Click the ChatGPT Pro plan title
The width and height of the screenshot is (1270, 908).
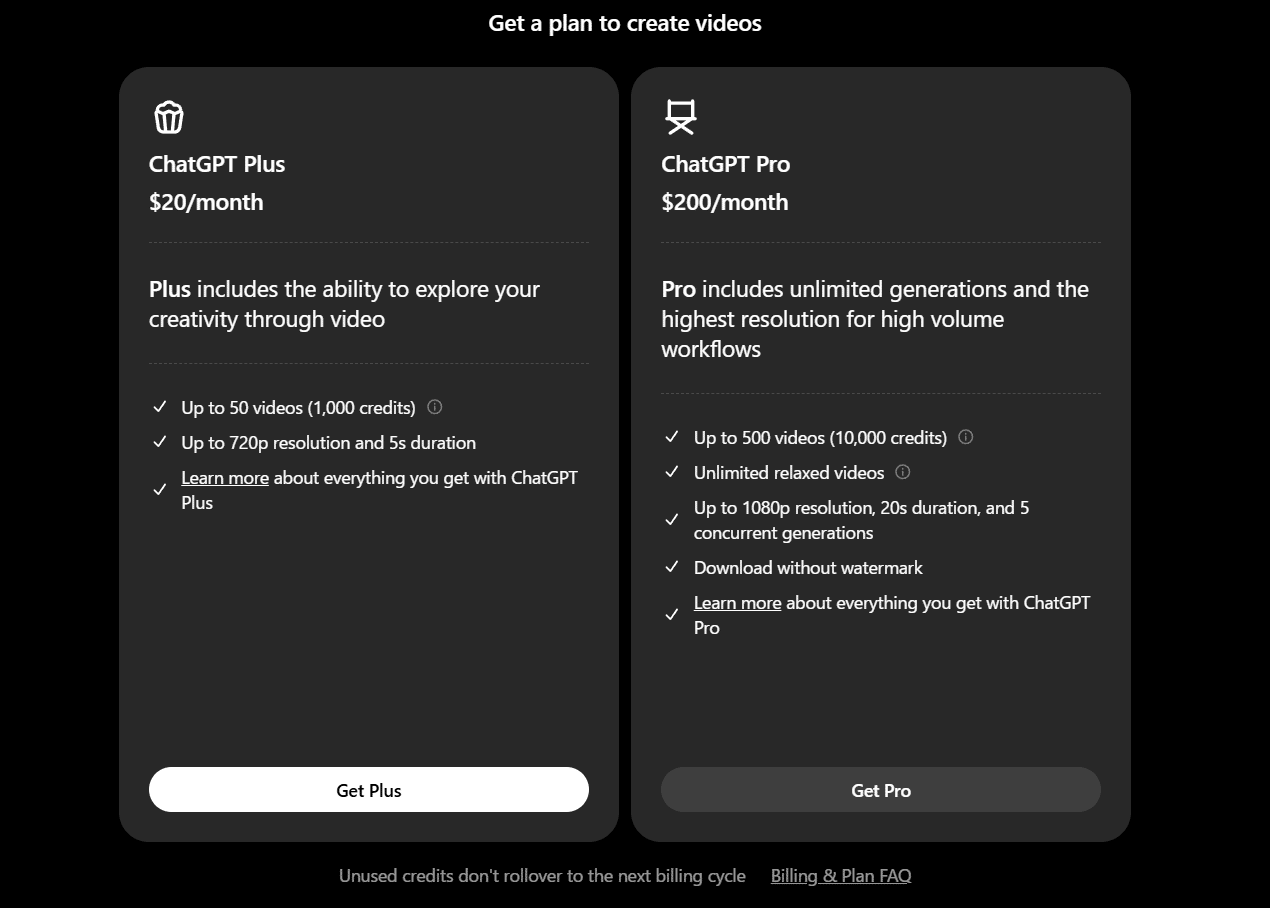725,164
